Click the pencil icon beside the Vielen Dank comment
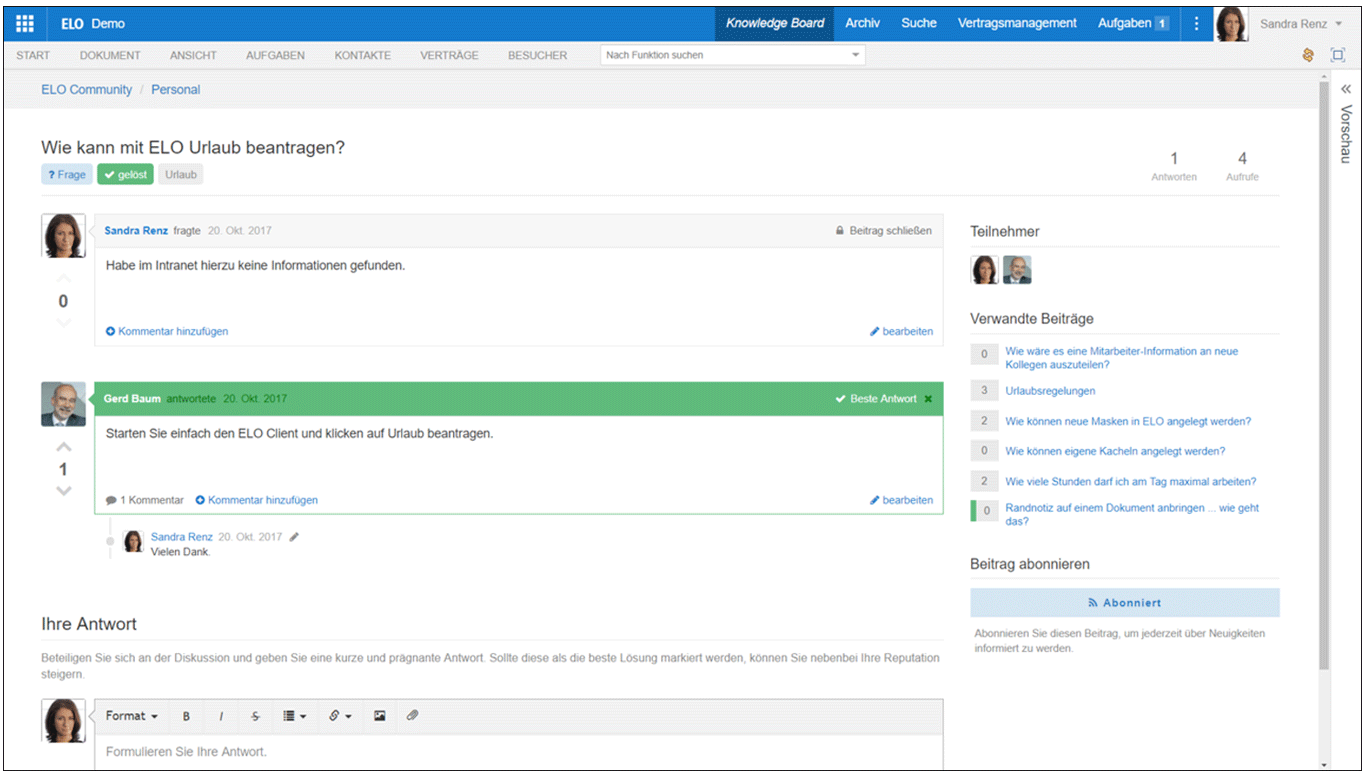 [294, 537]
